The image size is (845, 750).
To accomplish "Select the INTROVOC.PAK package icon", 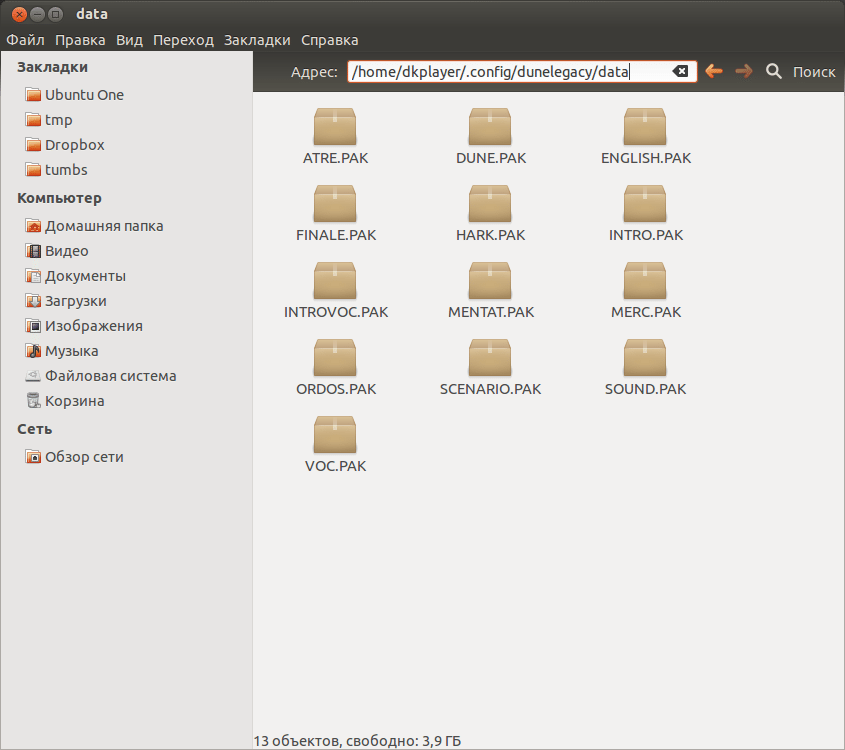I will pos(335,281).
